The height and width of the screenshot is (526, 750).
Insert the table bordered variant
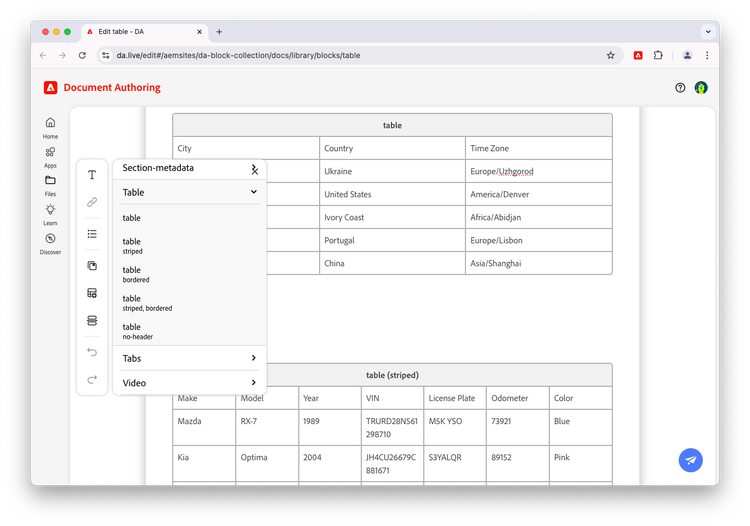190,274
